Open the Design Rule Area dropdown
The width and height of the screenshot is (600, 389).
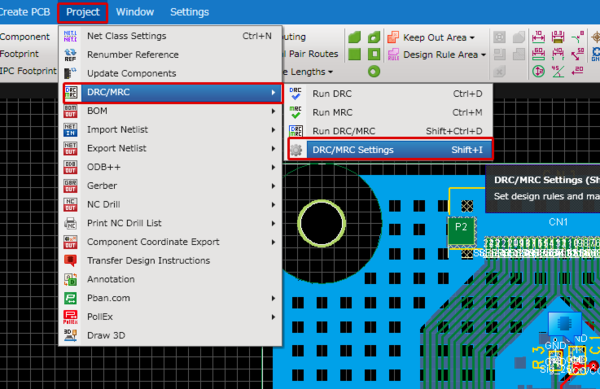[x=483, y=55]
